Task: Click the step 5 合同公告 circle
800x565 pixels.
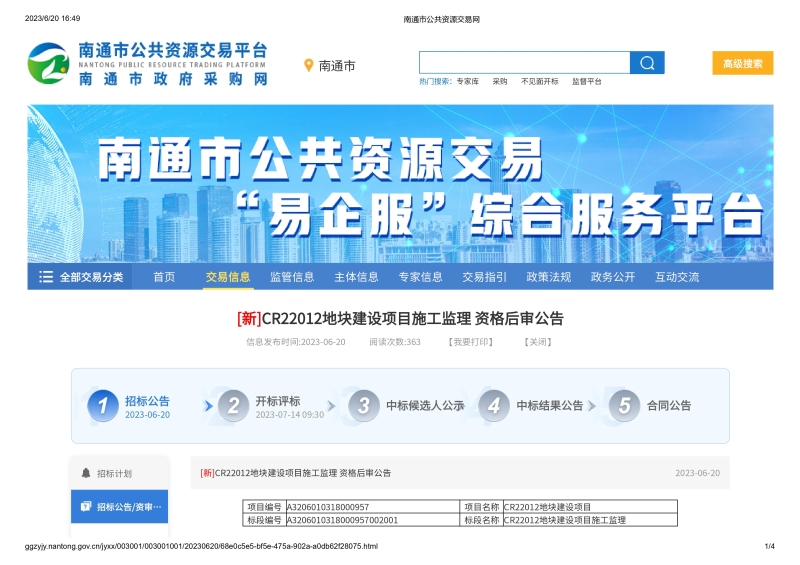Action: pyautogui.click(x=624, y=405)
